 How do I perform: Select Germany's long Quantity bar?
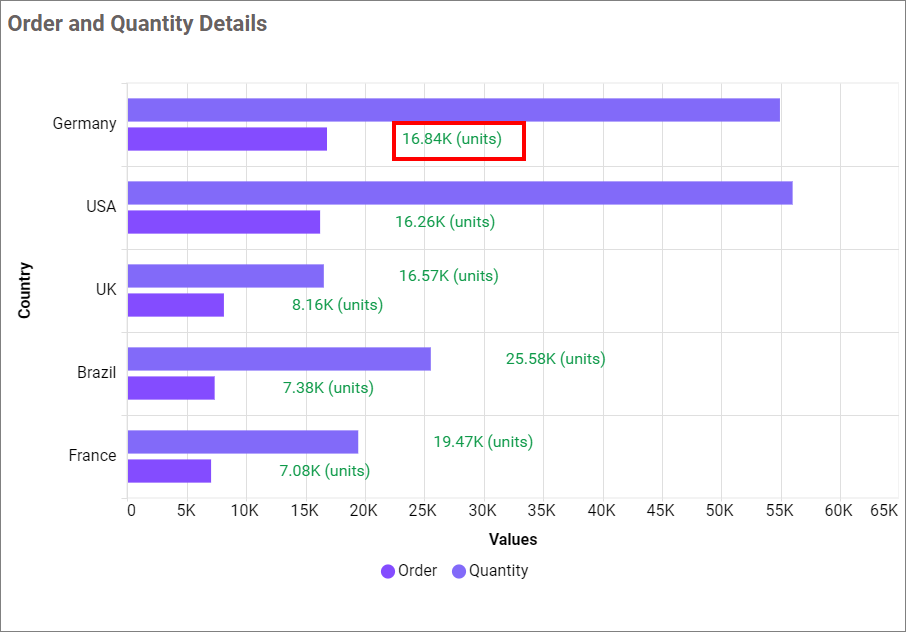(453, 110)
